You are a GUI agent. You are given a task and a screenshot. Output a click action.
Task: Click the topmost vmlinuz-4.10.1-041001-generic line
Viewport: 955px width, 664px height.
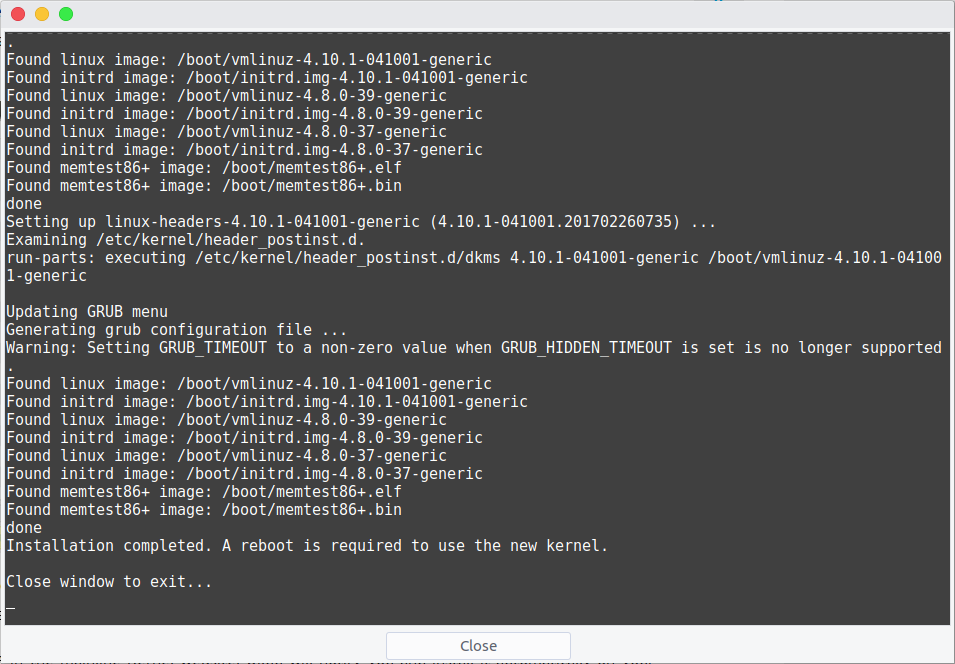[248, 60]
